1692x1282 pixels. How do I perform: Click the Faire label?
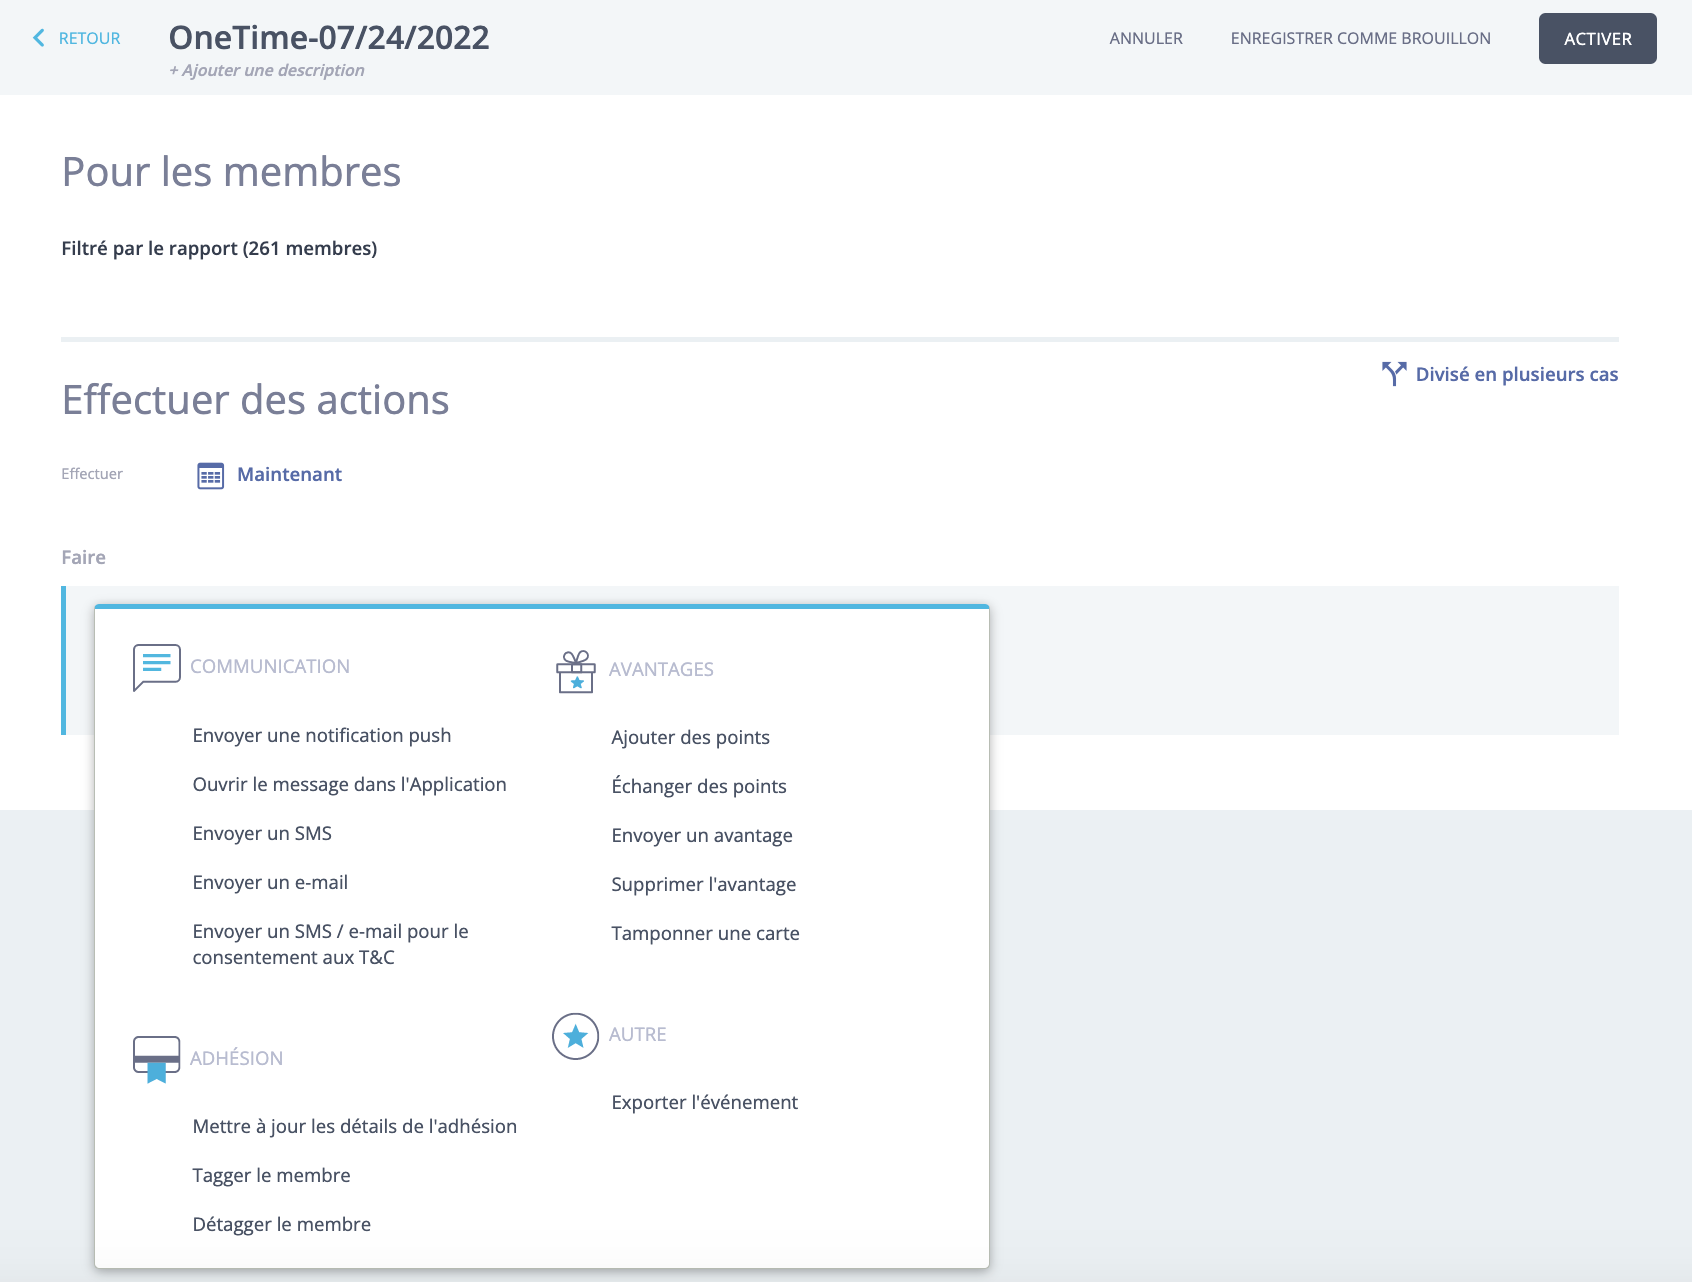click(x=83, y=557)
